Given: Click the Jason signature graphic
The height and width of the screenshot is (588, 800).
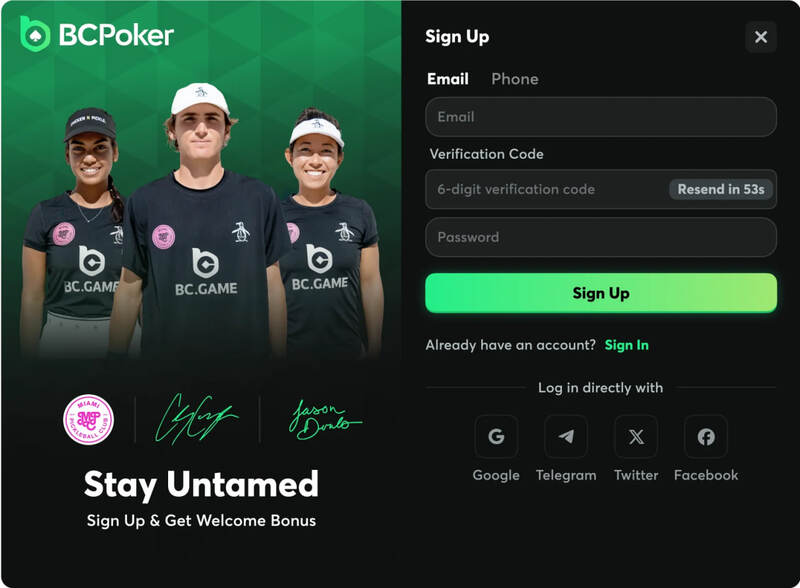Looking at the screenshot, I should click(x=324, y=420).
